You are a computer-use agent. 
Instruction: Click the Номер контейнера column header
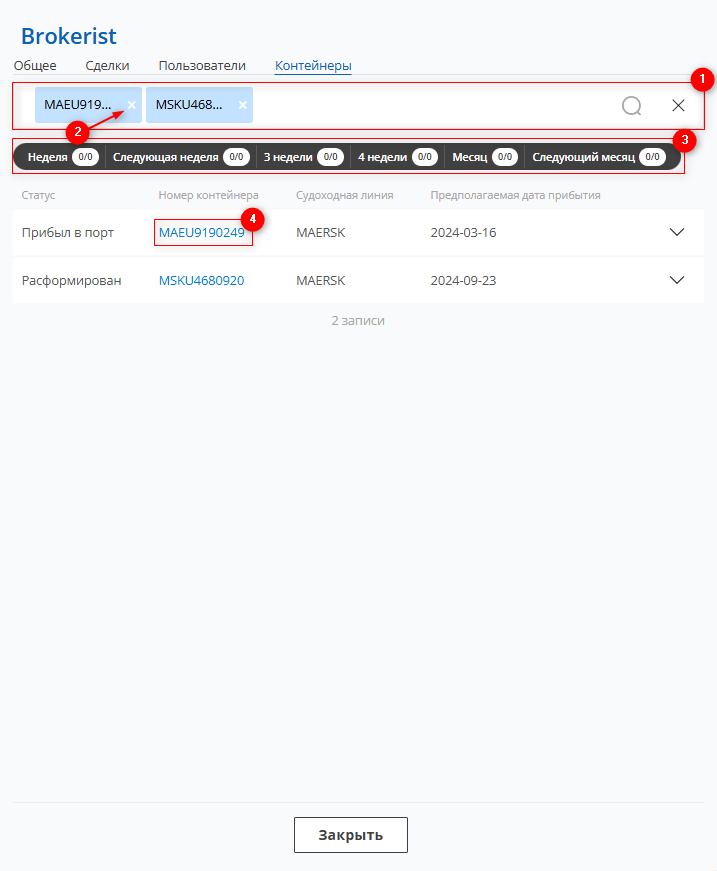tap(208, 196)
